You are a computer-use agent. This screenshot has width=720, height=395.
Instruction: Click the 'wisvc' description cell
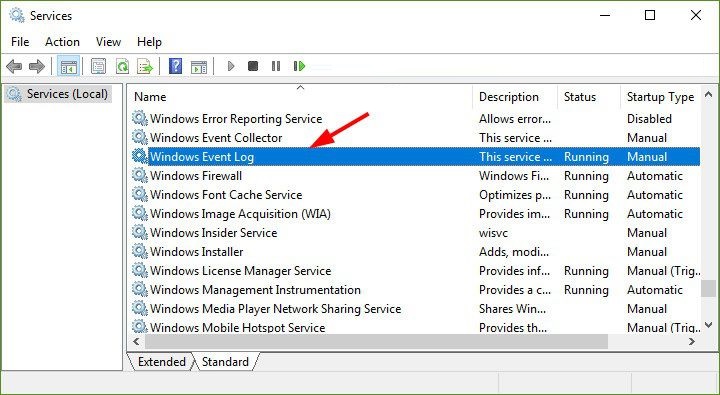(x=493, y=233)
